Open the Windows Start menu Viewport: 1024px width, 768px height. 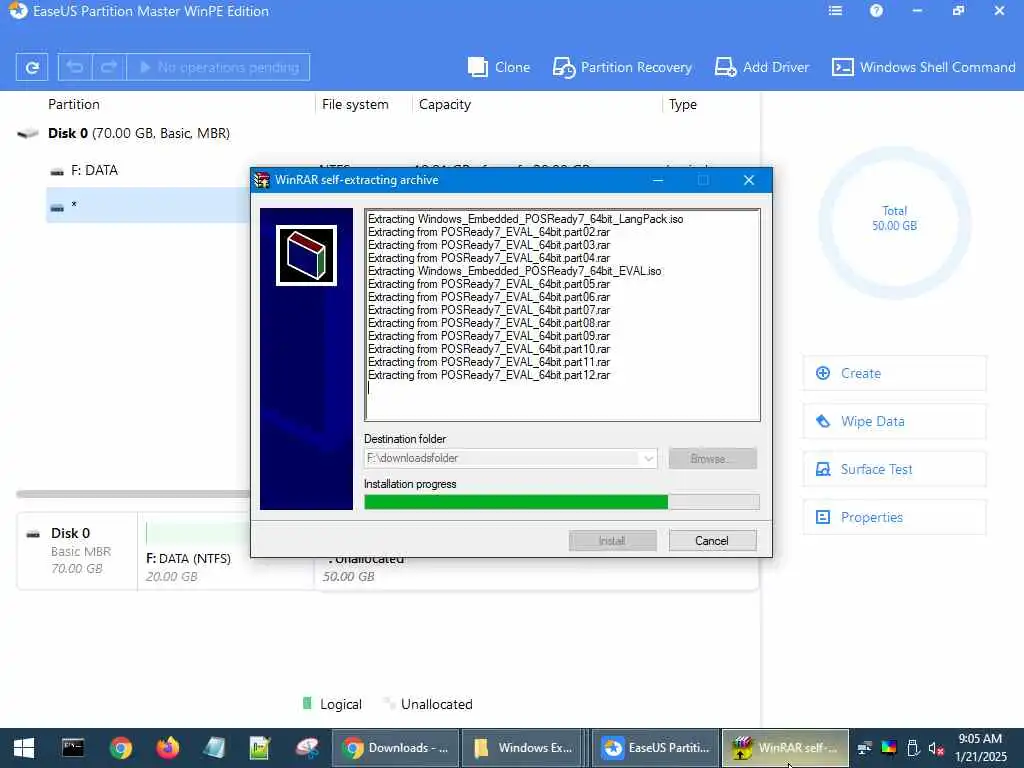[x=24, y=748]
